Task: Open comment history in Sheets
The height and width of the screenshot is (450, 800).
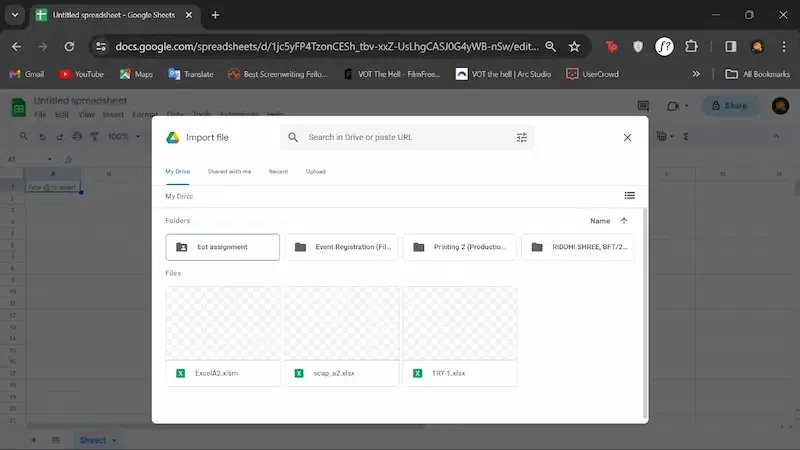Action: point(643,106)
